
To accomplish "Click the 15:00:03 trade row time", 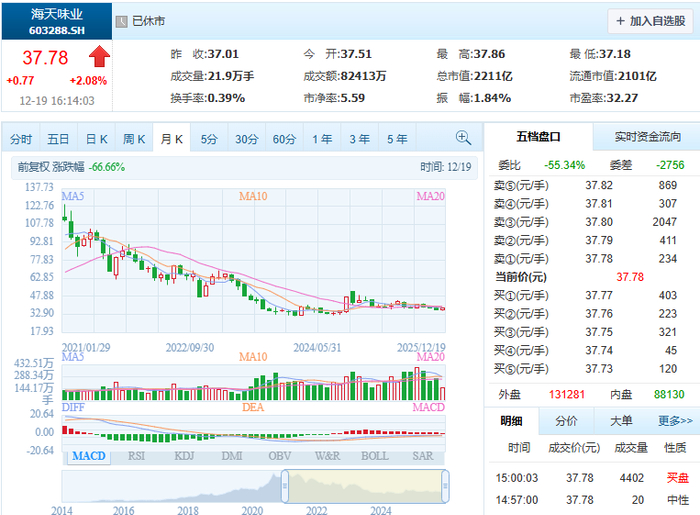I will click(517, 478).
